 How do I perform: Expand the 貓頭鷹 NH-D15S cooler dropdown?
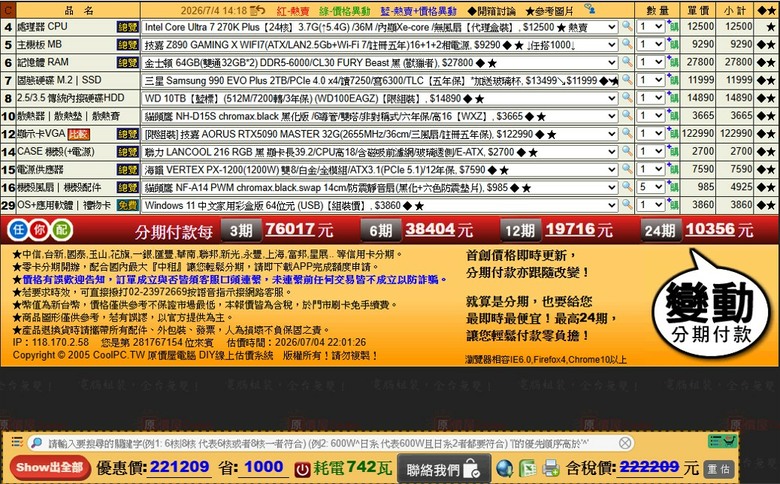[x=380, y=116]
